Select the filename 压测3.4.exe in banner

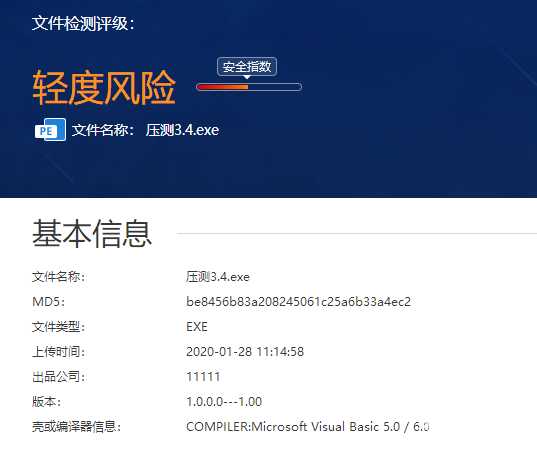[182, 130]
